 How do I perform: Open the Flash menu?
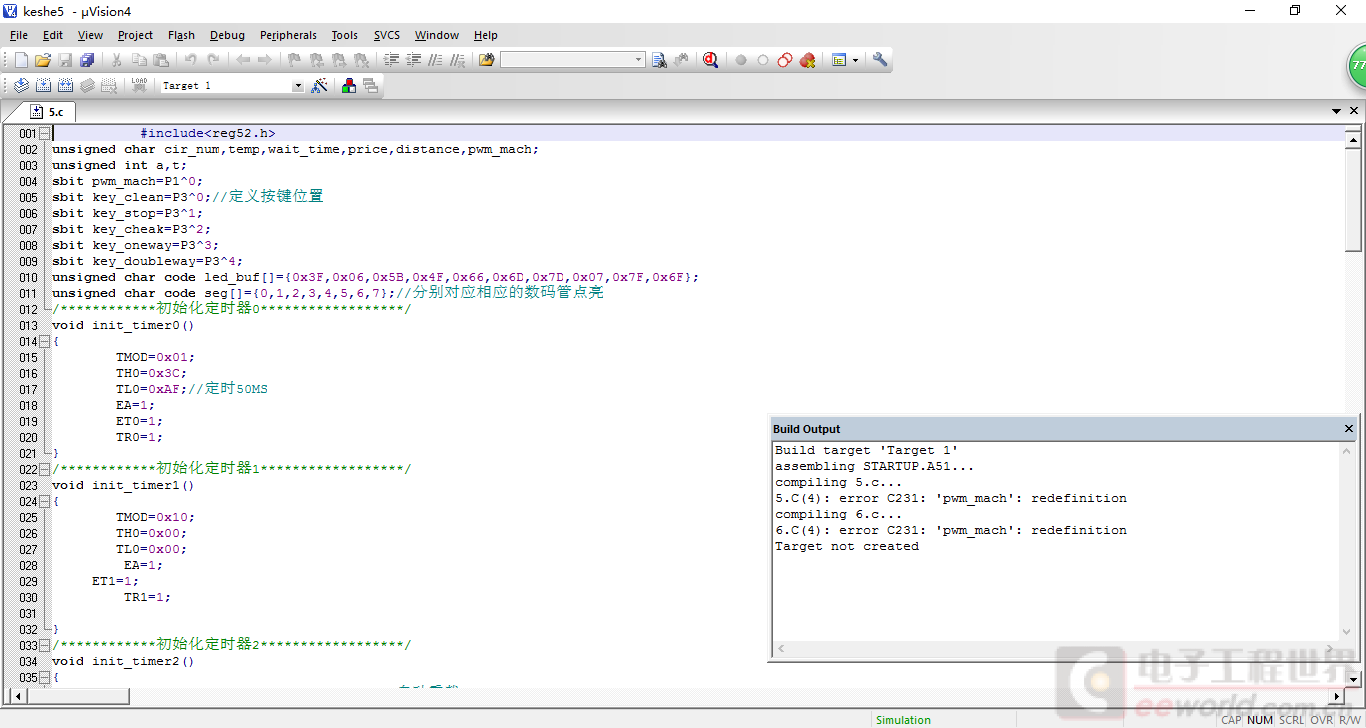181,35
